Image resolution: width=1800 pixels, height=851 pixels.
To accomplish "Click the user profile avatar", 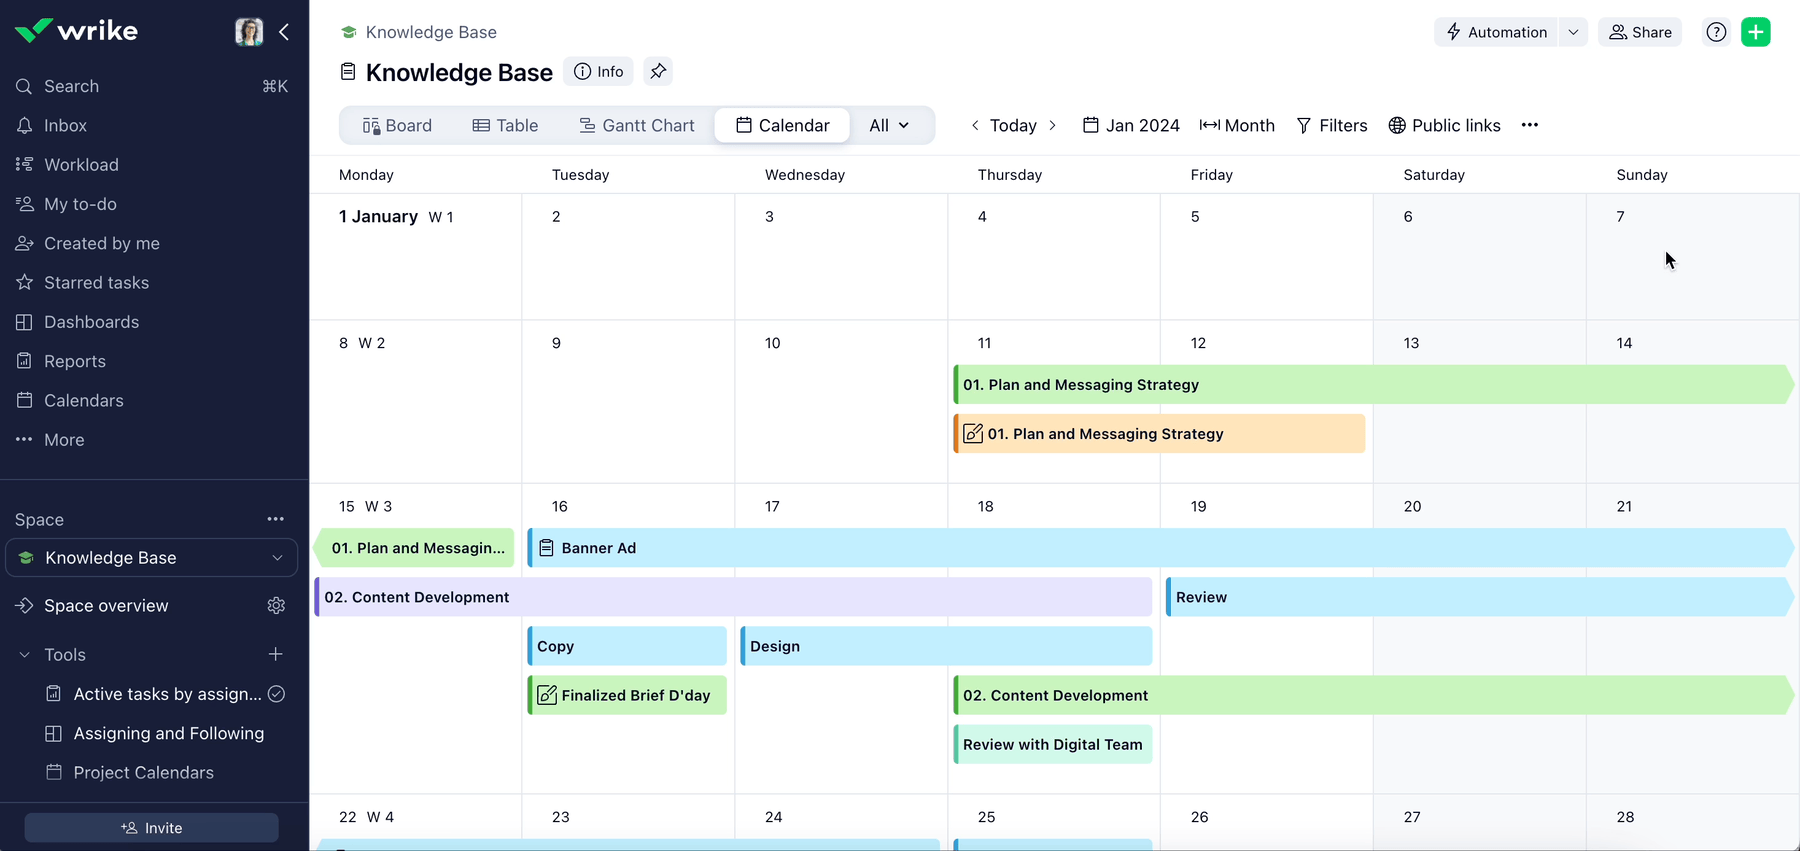I will pyautogui.click(x=249, y=32).
